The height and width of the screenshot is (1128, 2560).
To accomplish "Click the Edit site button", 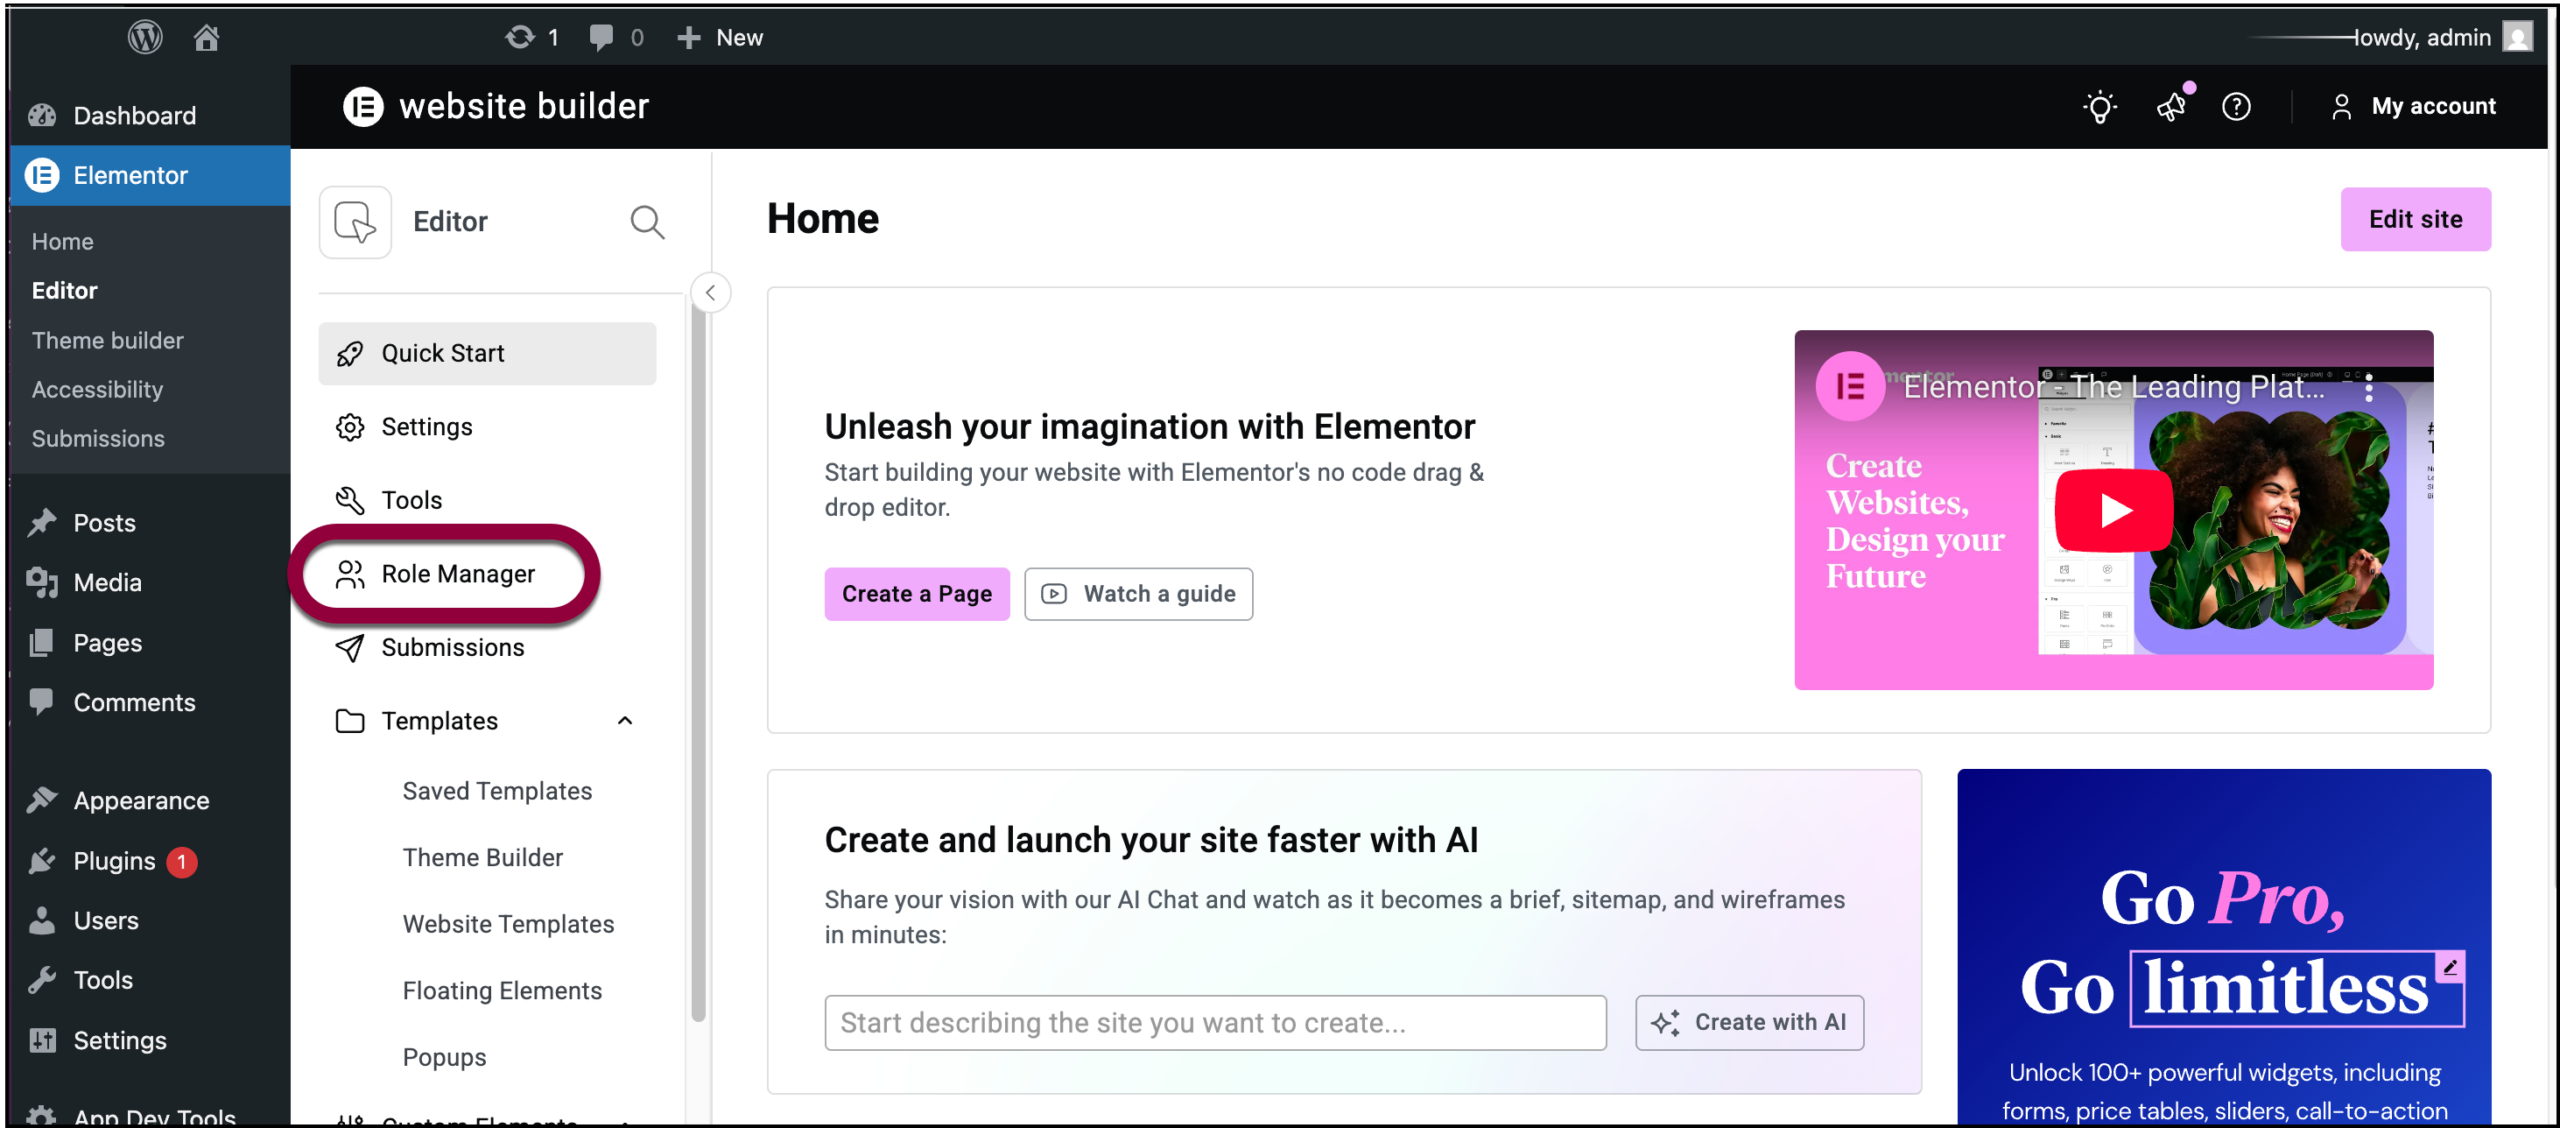I will pyautogui.click(x=2415, y=219).
